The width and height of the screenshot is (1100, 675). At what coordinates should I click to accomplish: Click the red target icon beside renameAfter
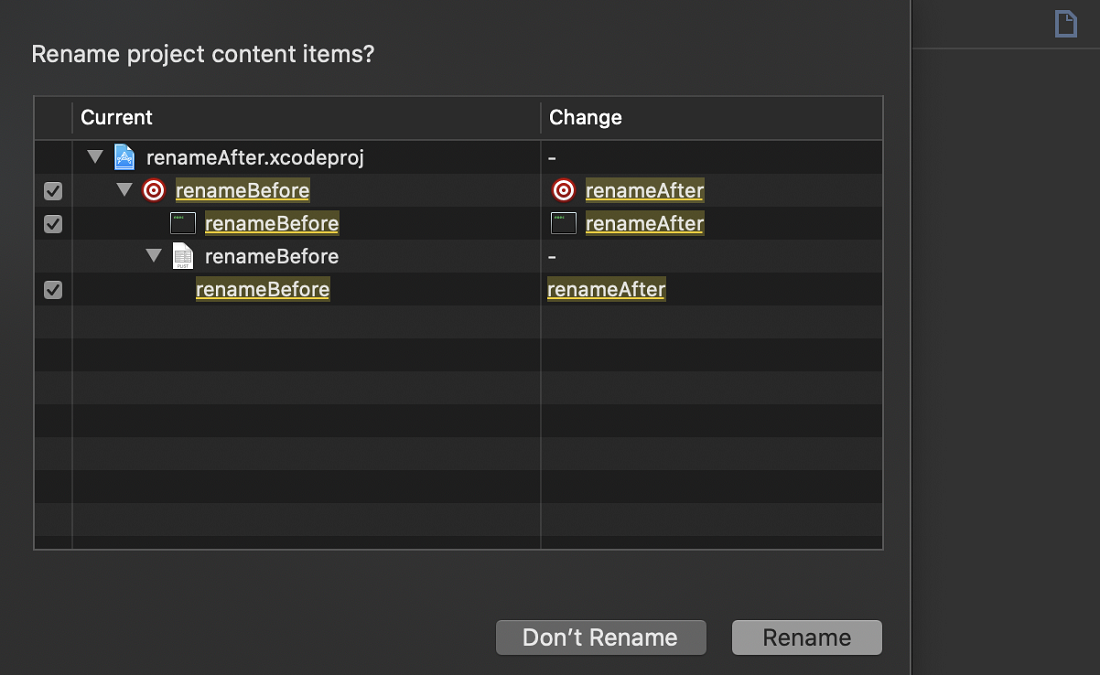pos(563,190)
